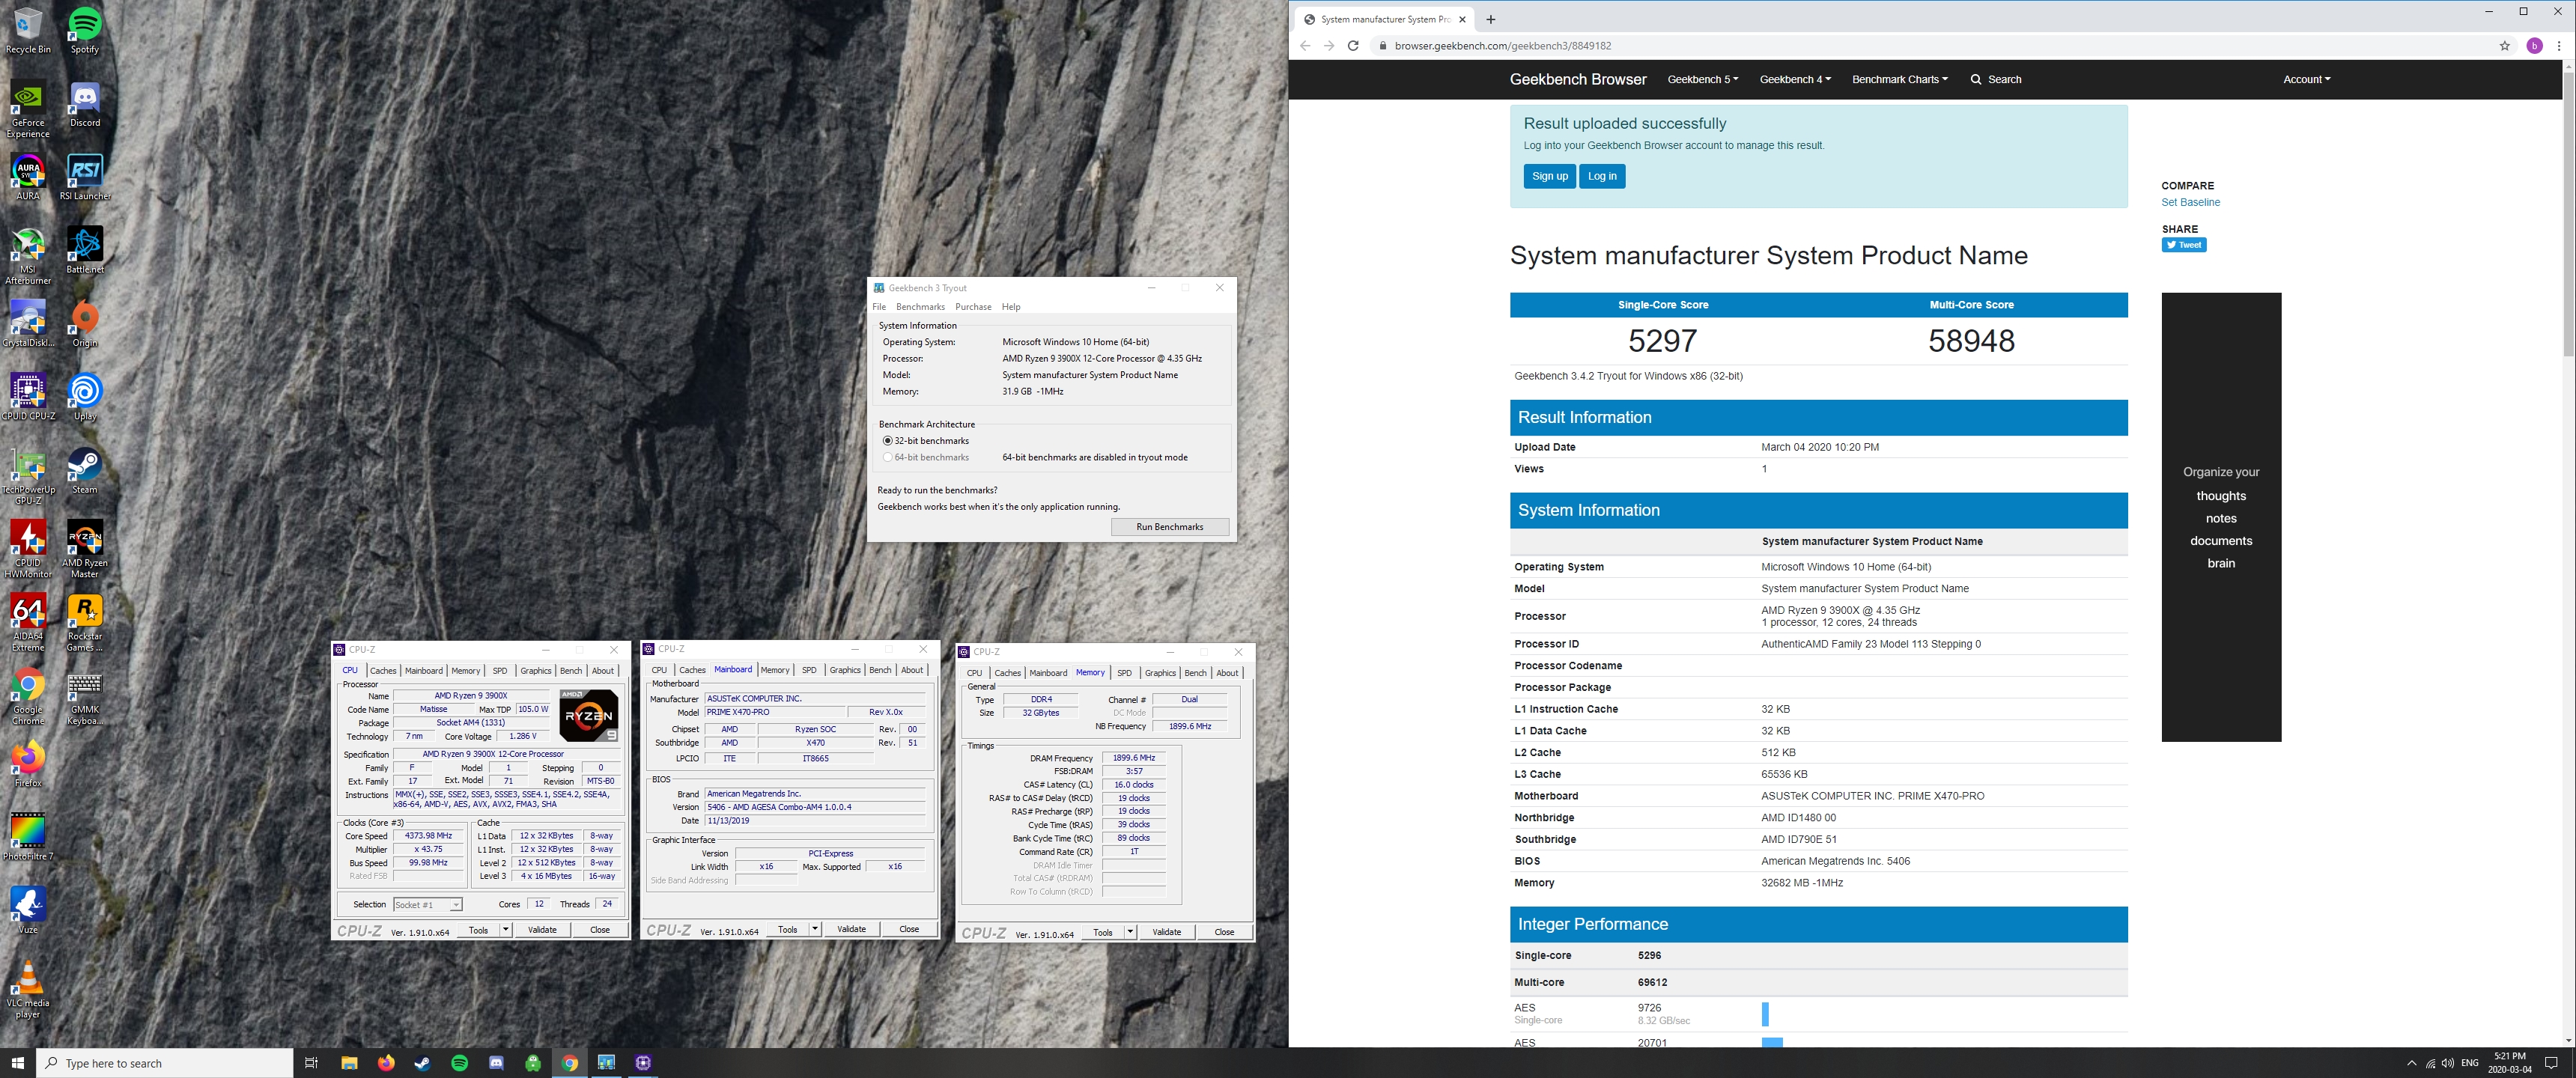
Task: Open the Origin desktop icon
Action: (85, 324)
